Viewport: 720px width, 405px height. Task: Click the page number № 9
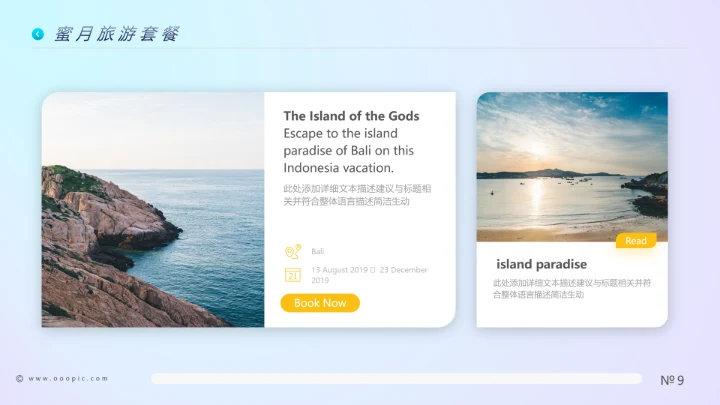coord(672,380)
